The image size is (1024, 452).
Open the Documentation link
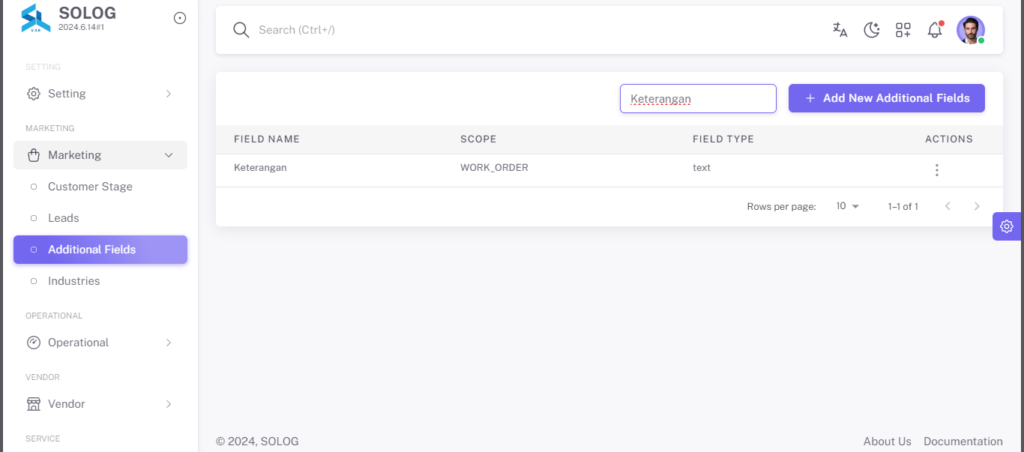(x=963, y=442)
